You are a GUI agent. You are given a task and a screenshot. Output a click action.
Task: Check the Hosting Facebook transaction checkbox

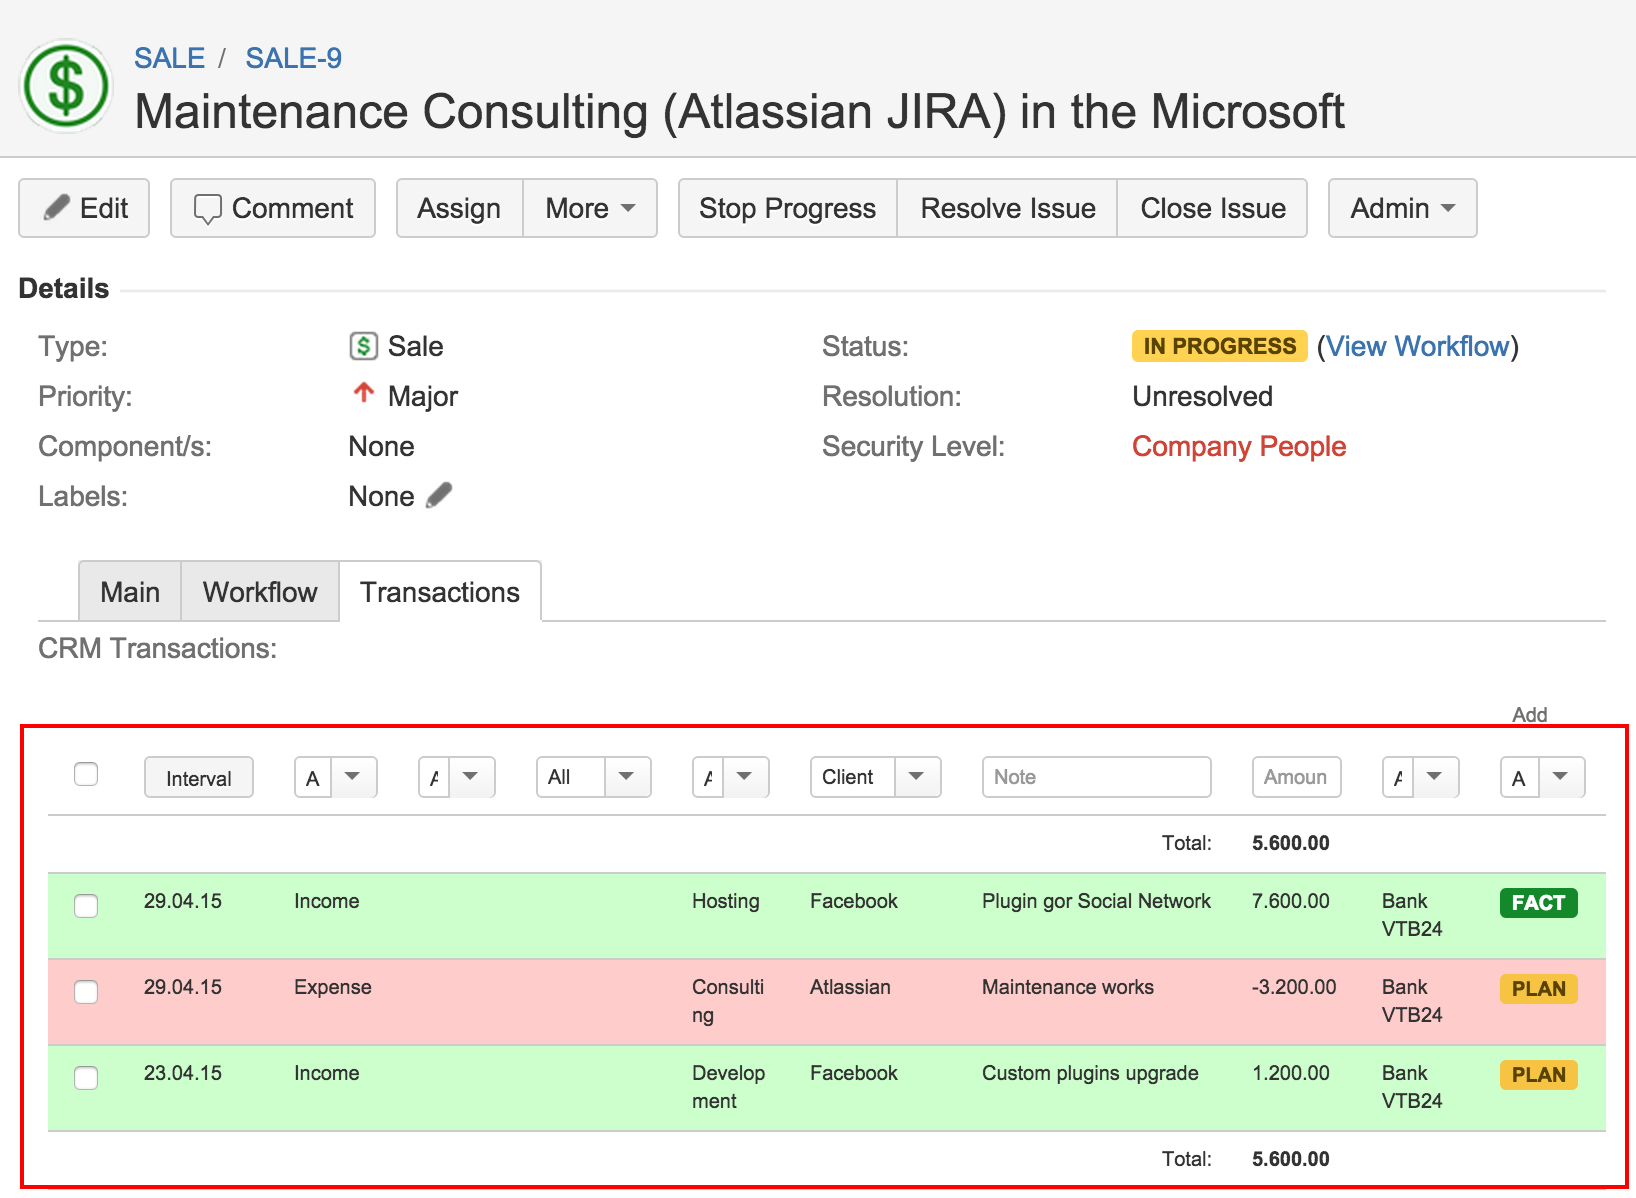coord(86,906)
